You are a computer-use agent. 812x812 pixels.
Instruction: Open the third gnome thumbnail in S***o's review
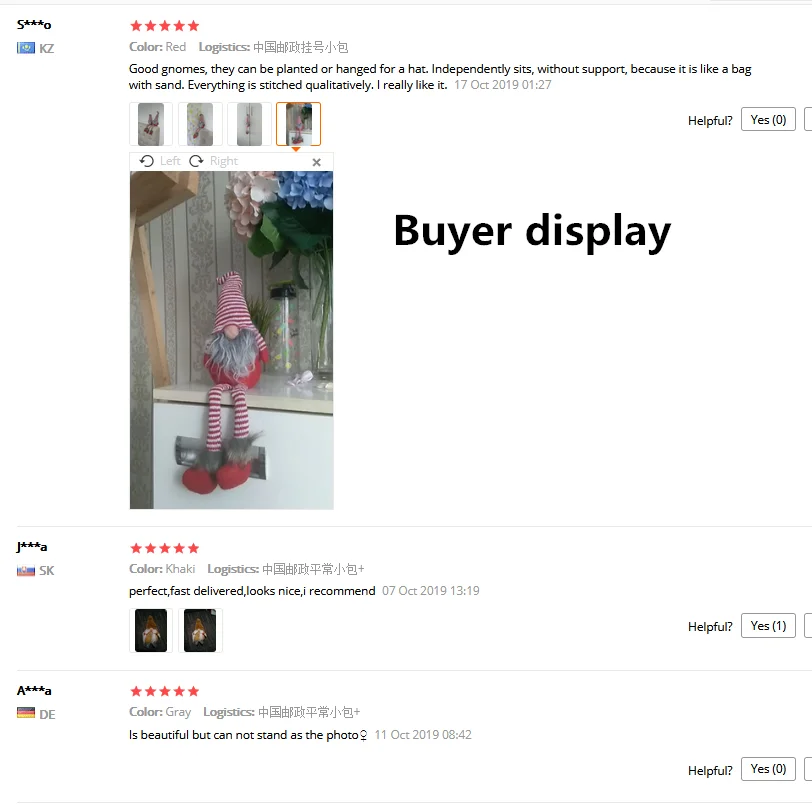pyautogui.click(x=249, y=124)
